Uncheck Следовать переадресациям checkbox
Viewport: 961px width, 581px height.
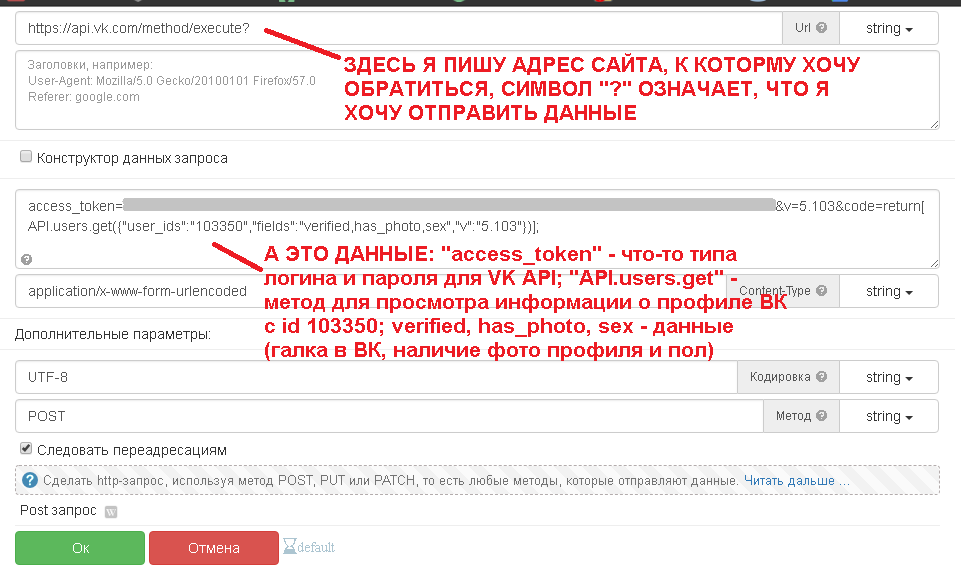click(x=26, y=448)
